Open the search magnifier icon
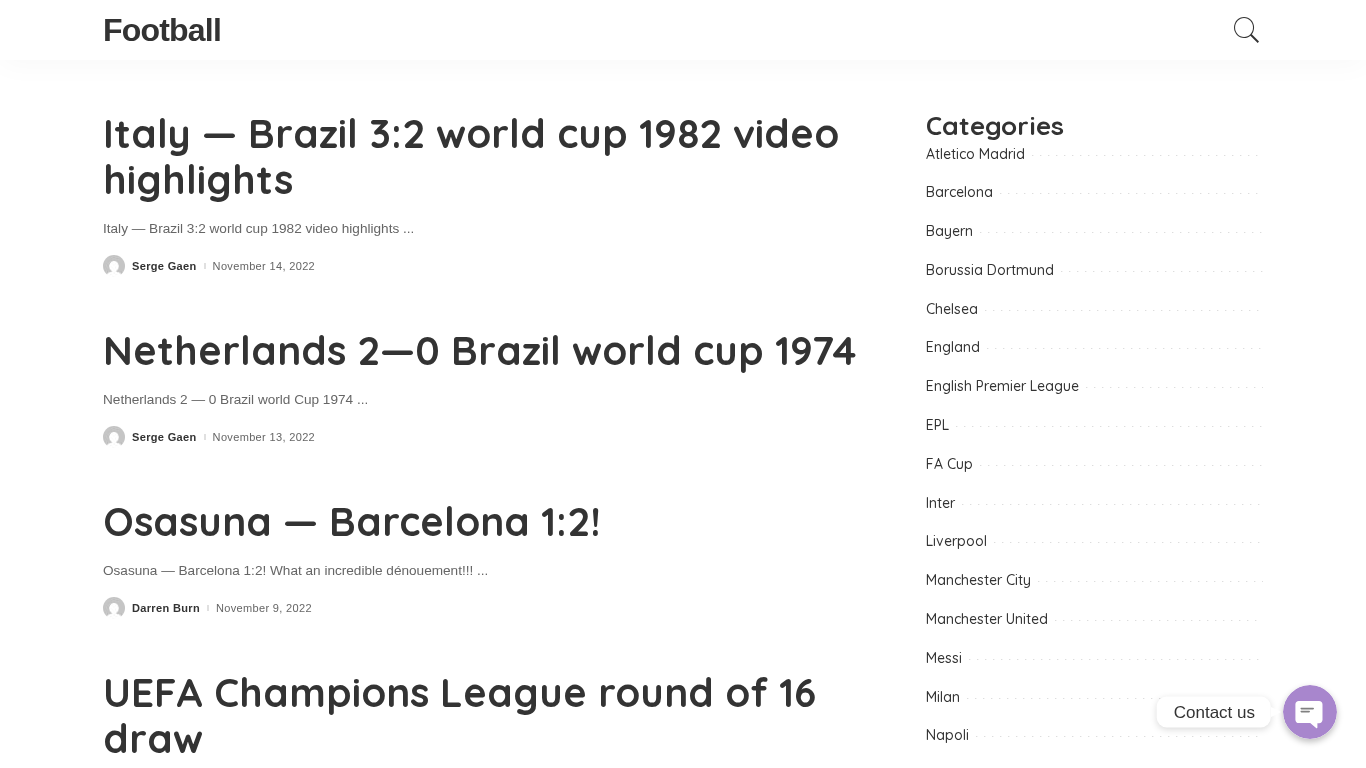Screen dimensions: 1366x768 (1246, 30)
